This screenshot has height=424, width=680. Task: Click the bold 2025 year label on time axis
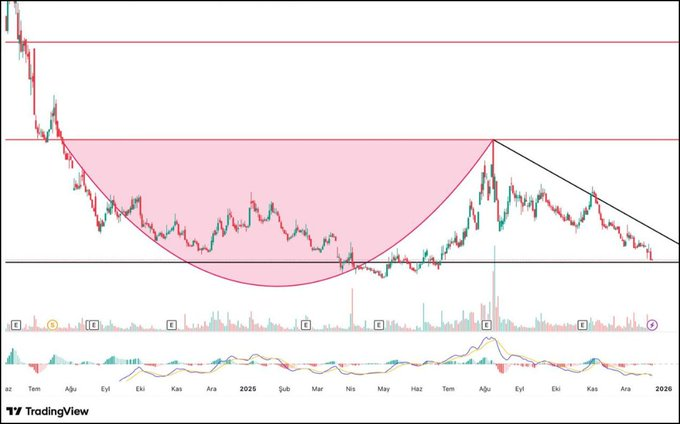click(x=248, y=389)
